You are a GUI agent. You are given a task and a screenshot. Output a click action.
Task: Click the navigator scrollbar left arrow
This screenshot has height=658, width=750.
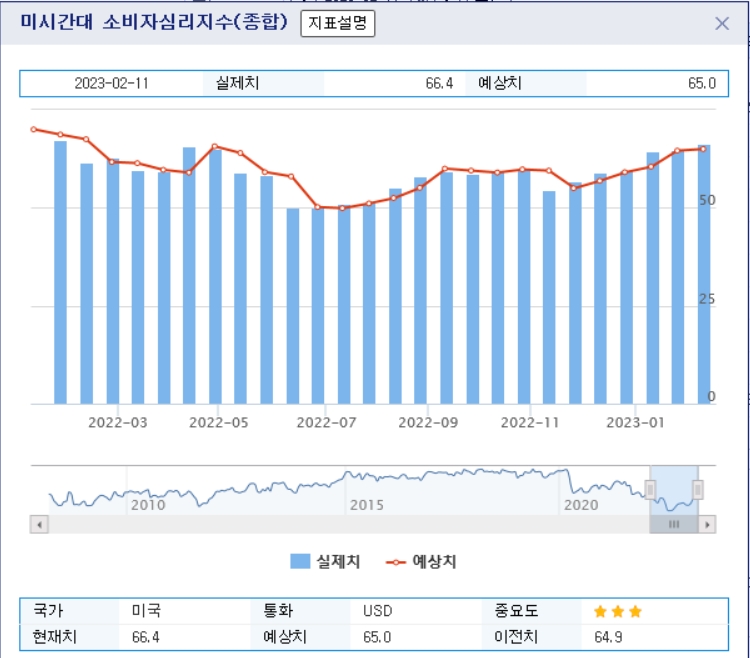click(x=39, y=525)
